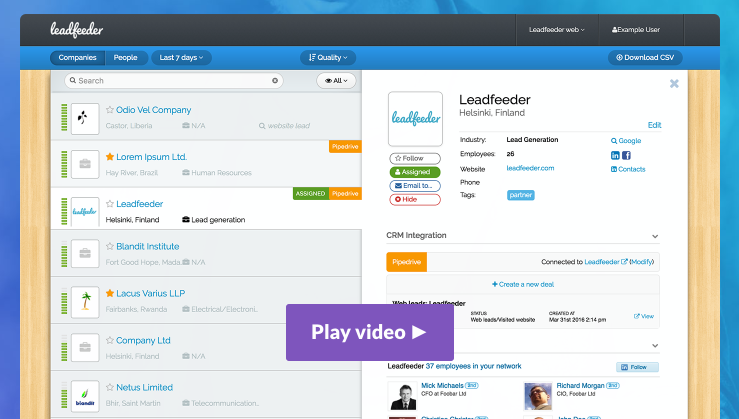
Task: Create a new deal
Action: 523,284
